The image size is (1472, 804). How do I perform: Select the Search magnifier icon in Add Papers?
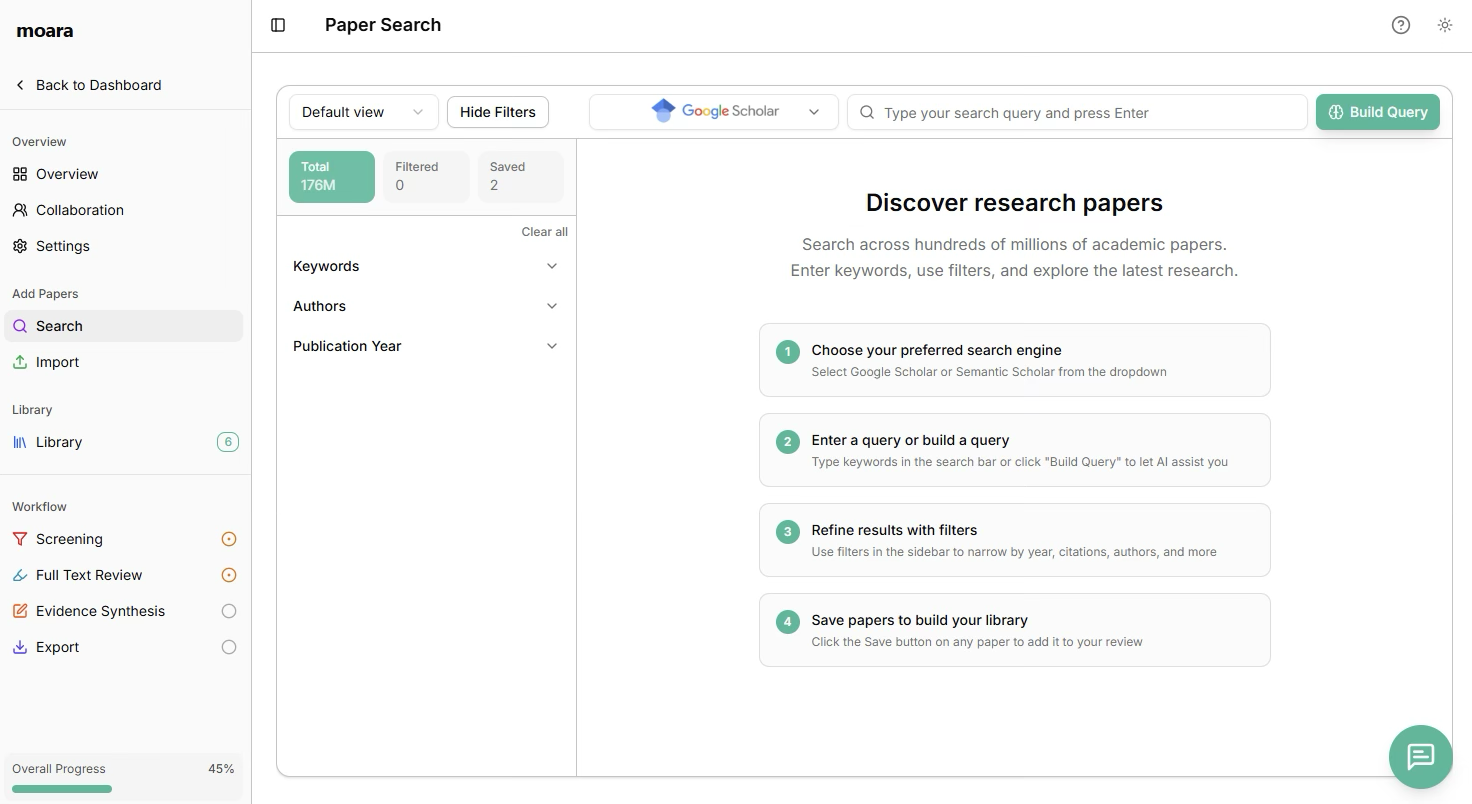coord(20,326)
